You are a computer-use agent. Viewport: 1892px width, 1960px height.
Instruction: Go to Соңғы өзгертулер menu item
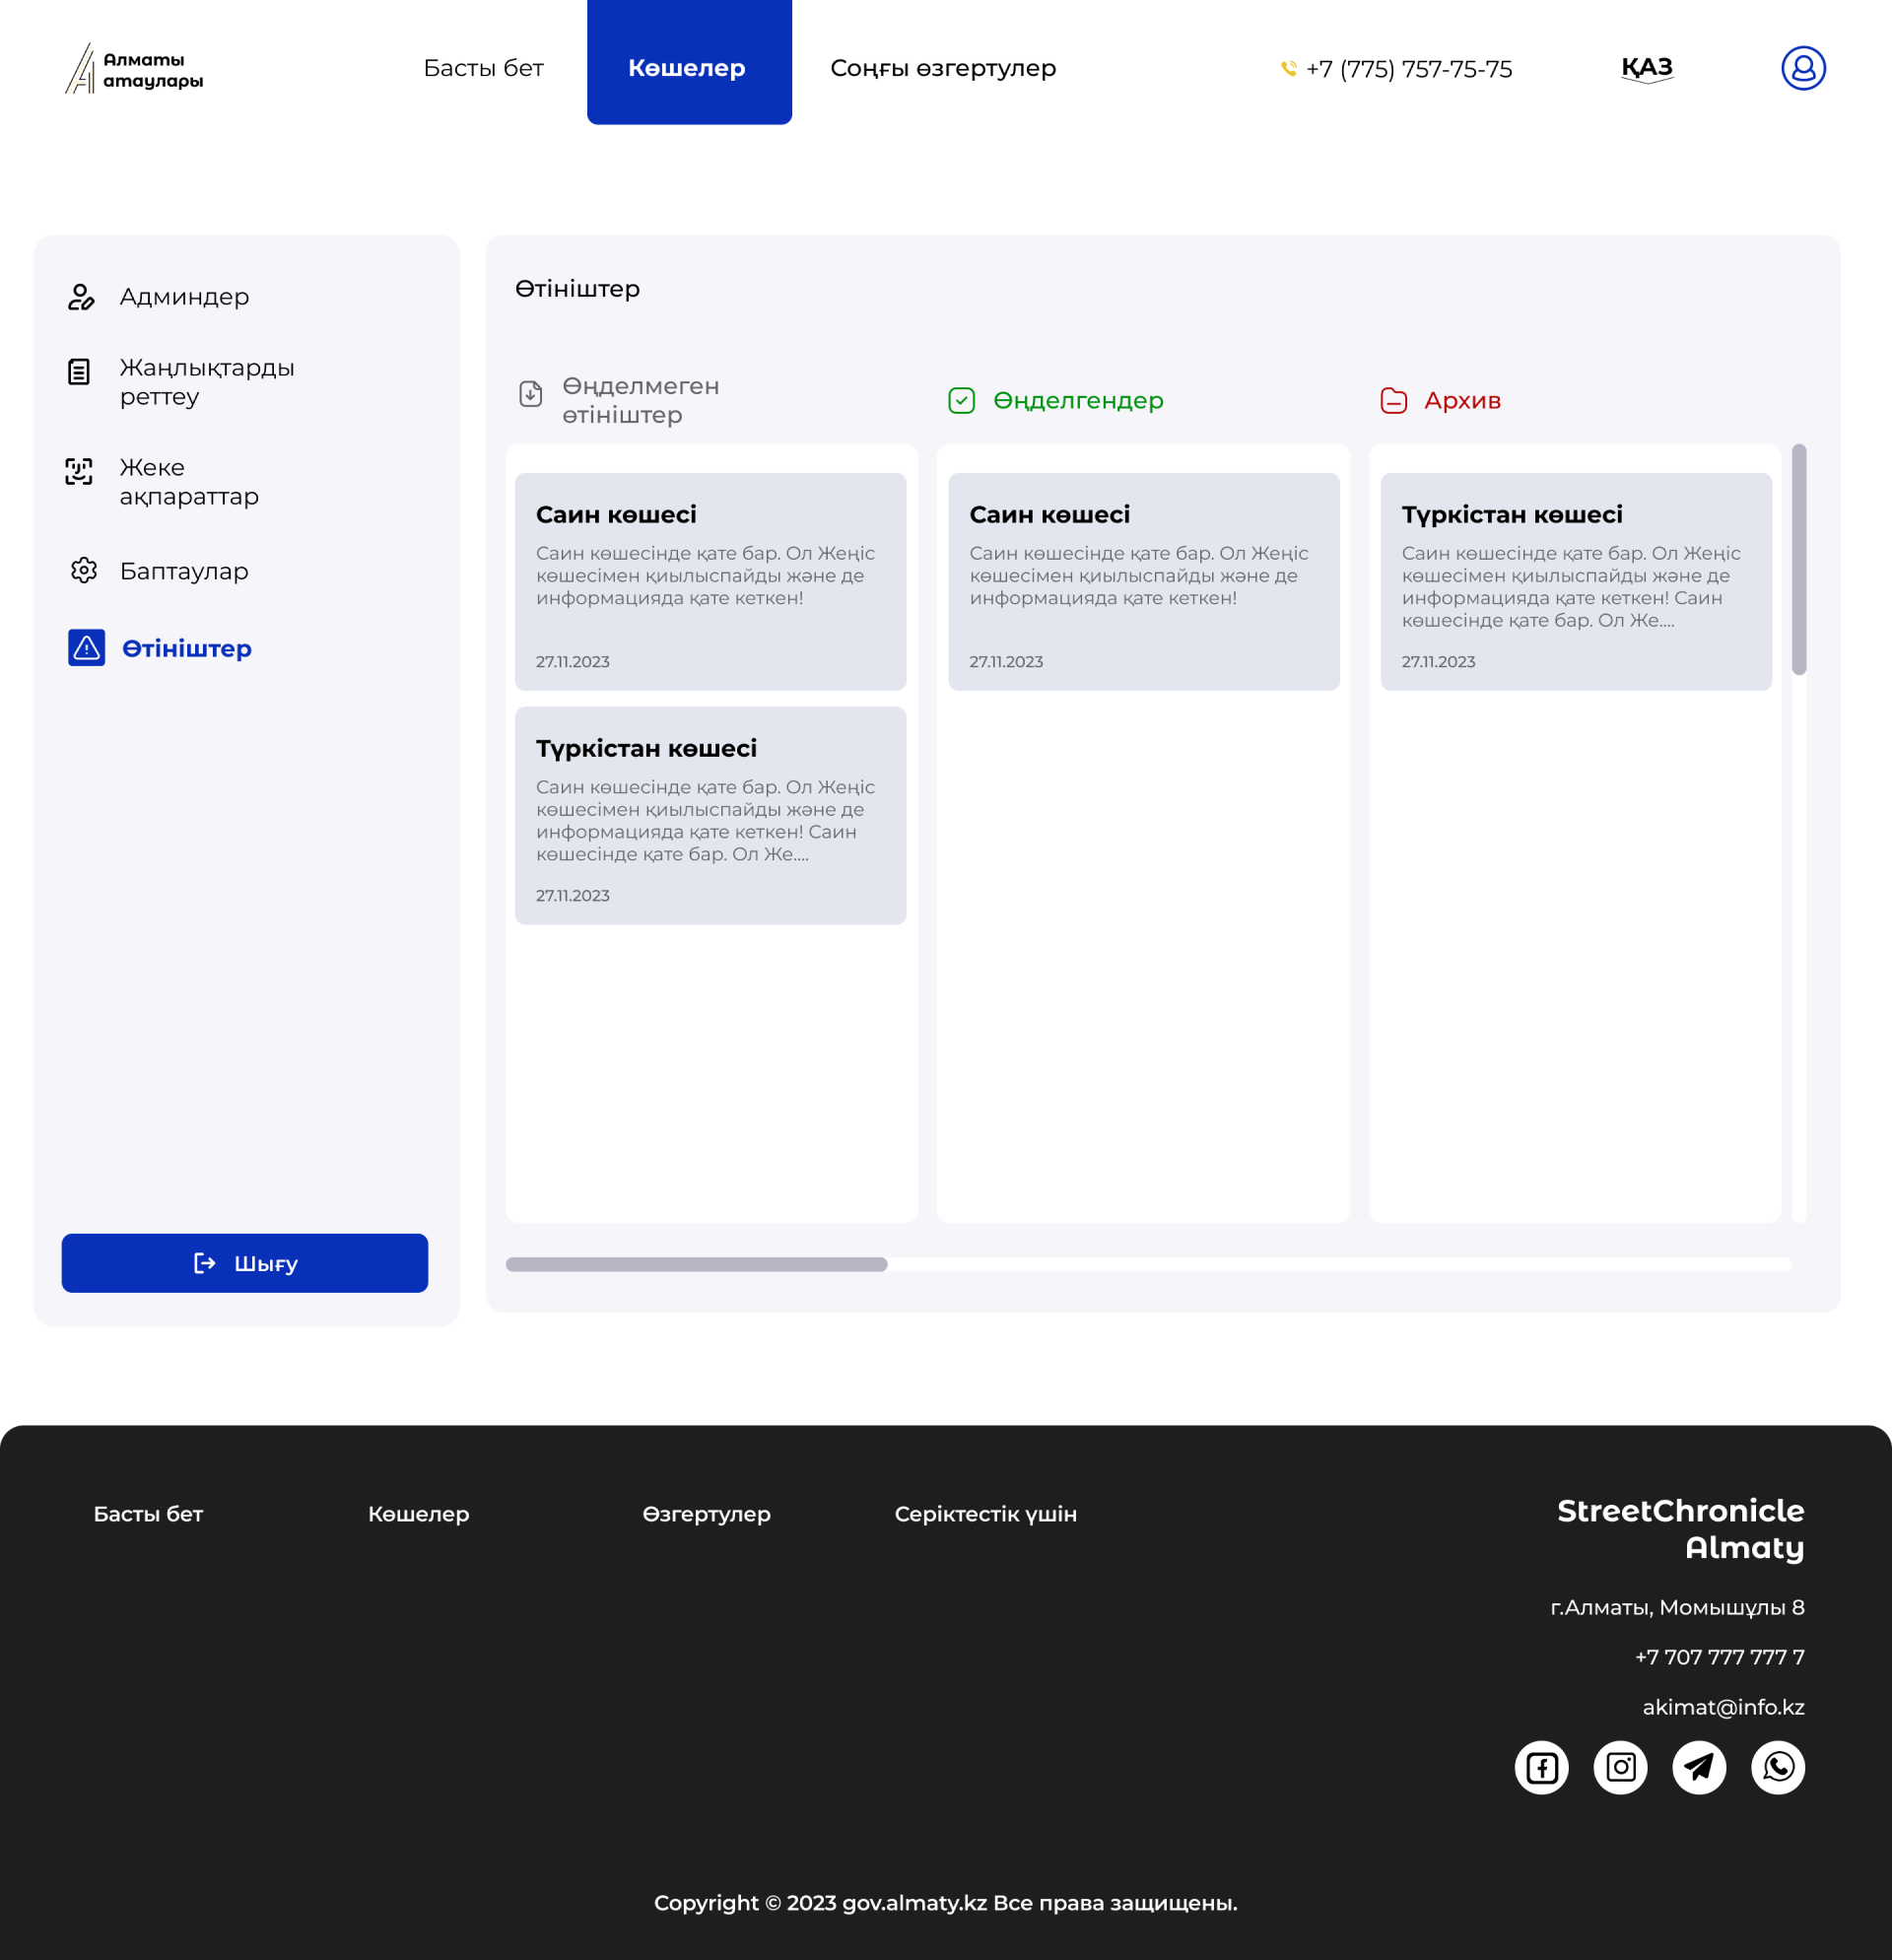[942, 68]
